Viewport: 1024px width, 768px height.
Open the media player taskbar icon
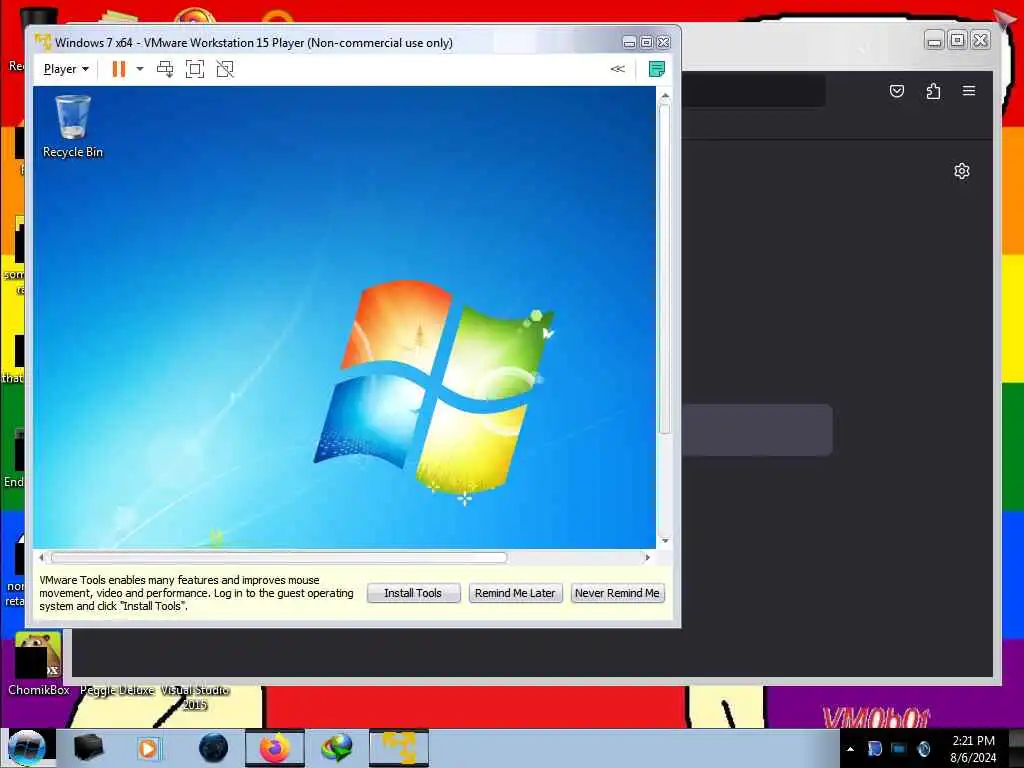click(148, 748)
